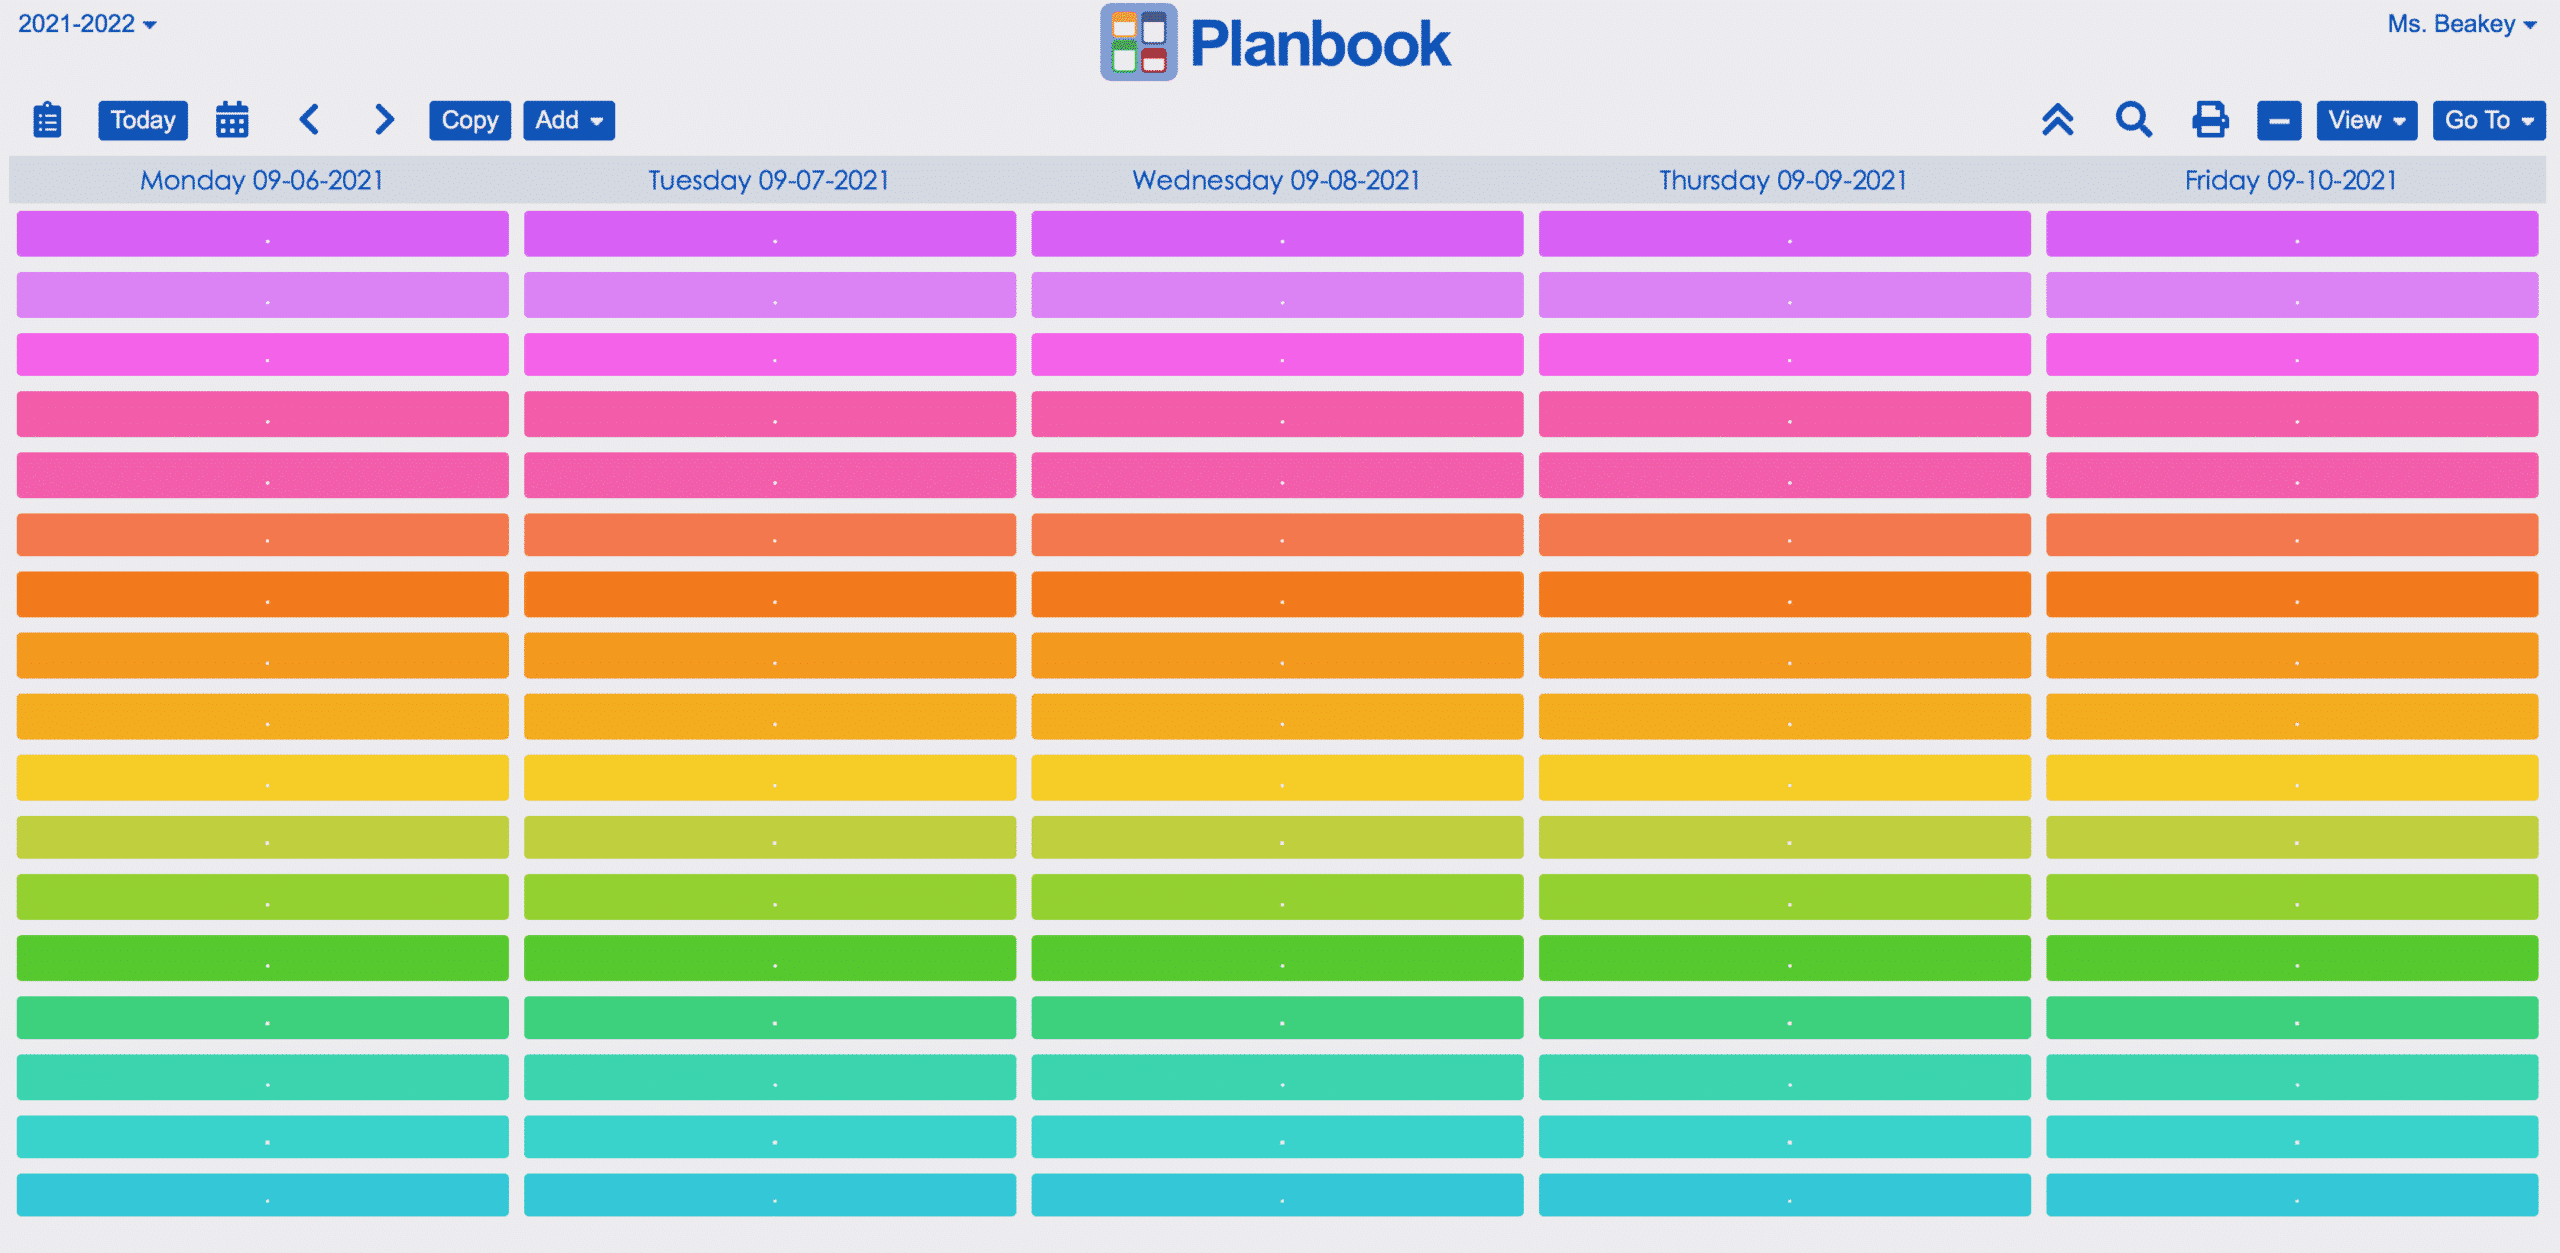The width and height of the screenshot is (2560, 1253).
Task: Go to next week arrow
Action: tap(384, 120)
